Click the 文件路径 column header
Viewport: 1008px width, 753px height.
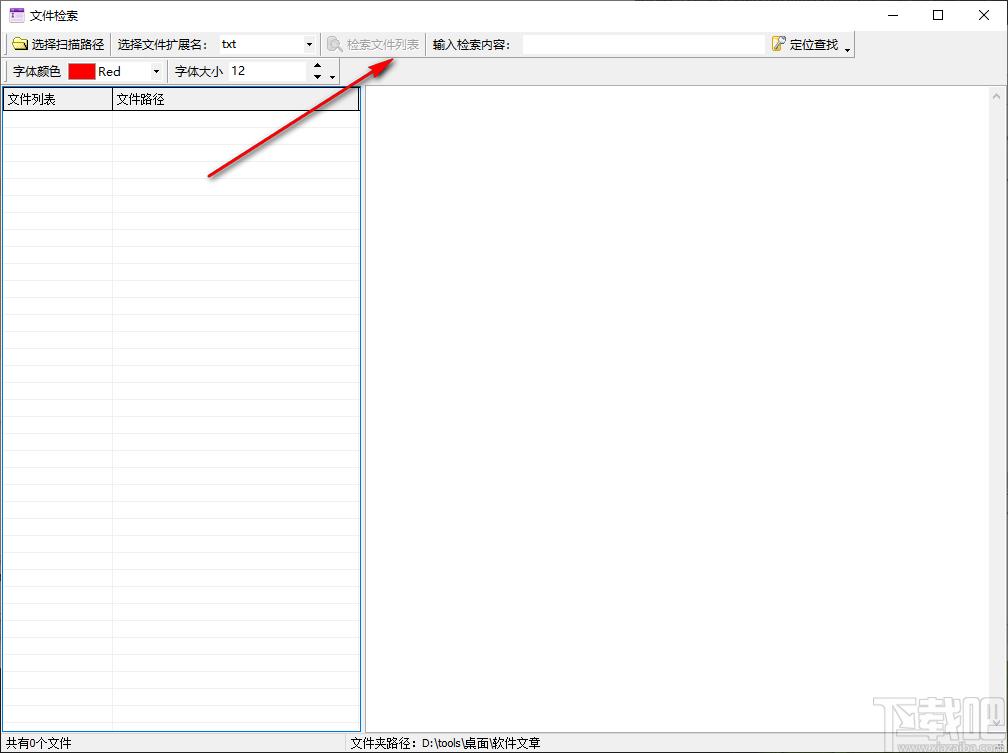(x=235, y=99)
